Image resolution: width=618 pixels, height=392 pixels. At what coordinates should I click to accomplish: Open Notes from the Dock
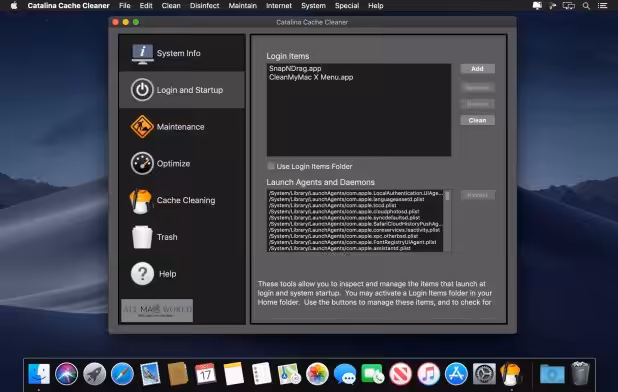coord(234,373)
